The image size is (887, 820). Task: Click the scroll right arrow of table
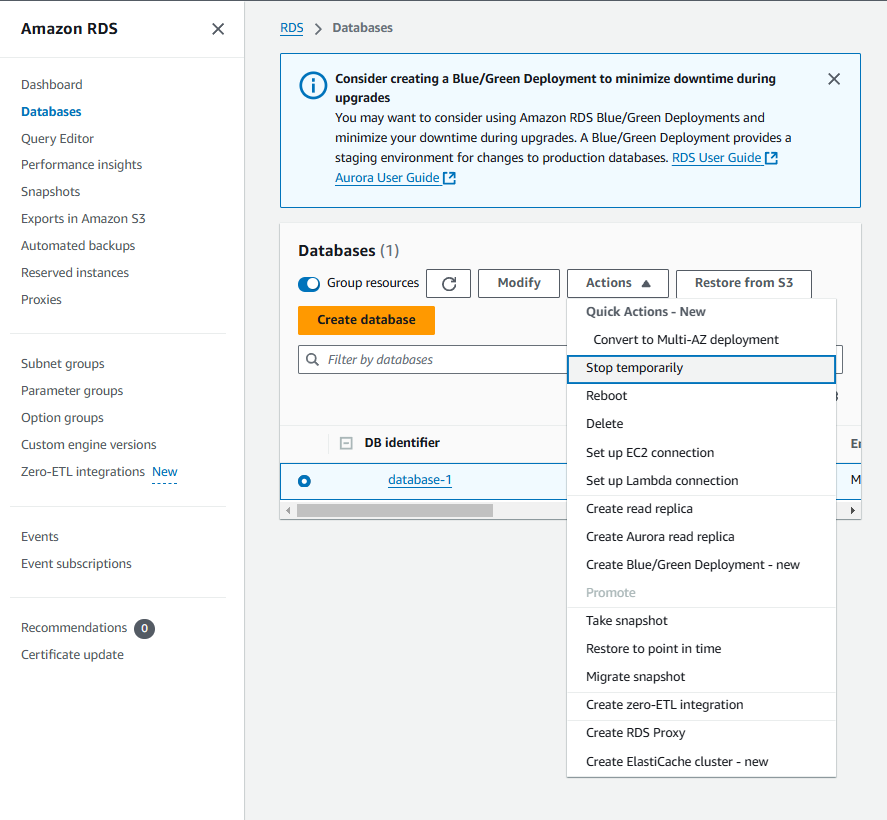pyautogui.click(x=852, y=510)
